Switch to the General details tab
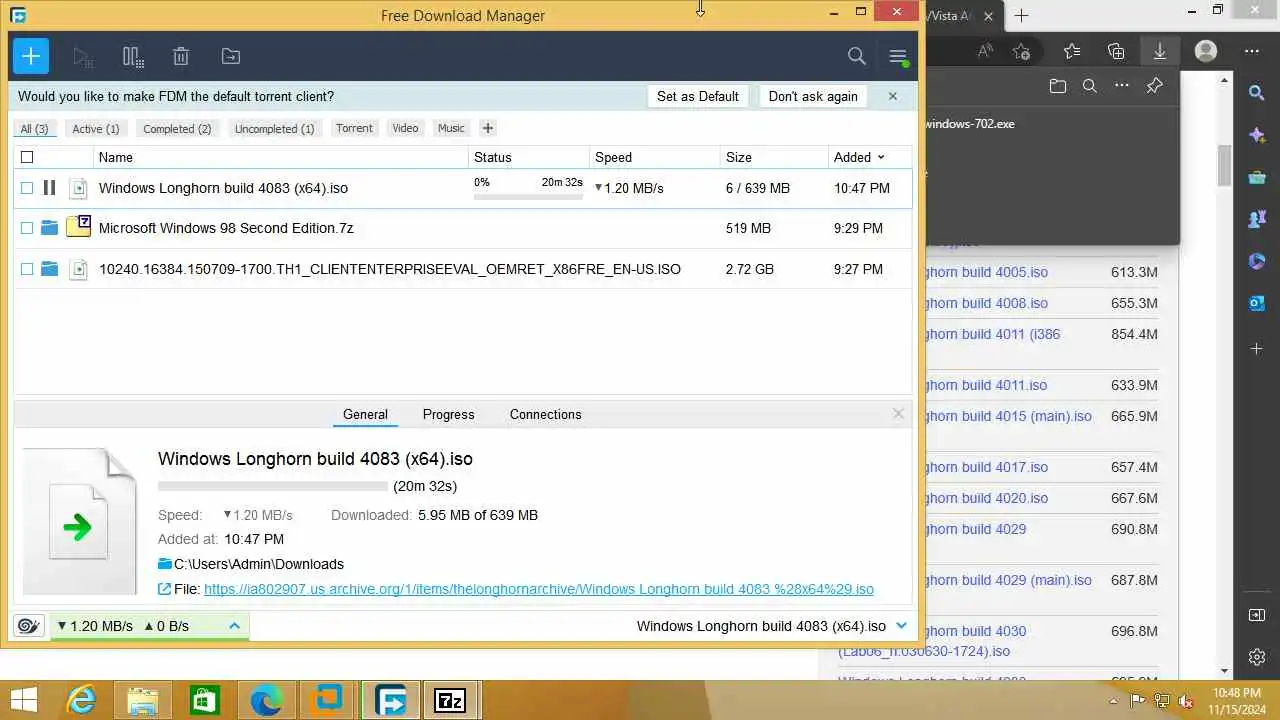Viewport: 1280px width, 720px height. pos(365,414)
